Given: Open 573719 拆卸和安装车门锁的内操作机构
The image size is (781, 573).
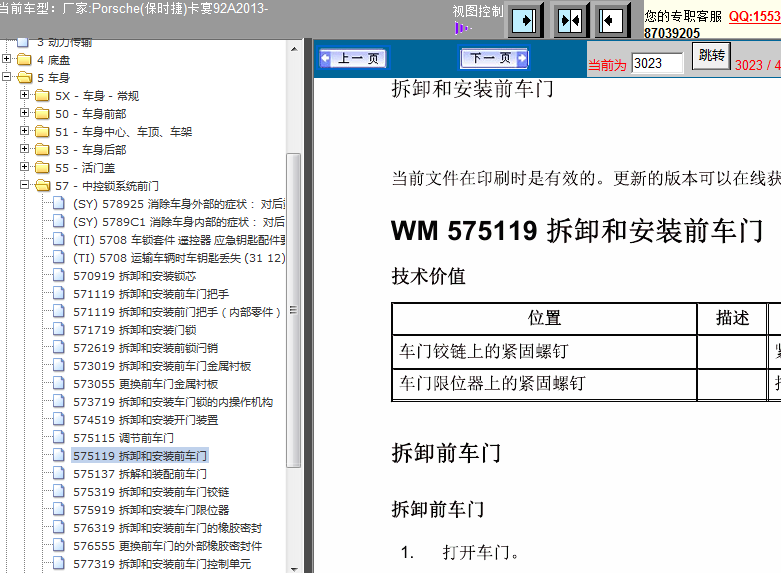Looking at the screenshot, I should point(173,402).
